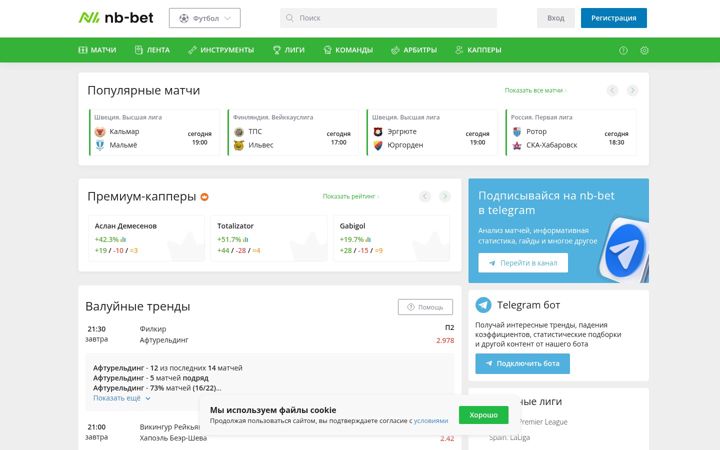
Task: Click the Мальмё team crest
Action: point(100,145)
